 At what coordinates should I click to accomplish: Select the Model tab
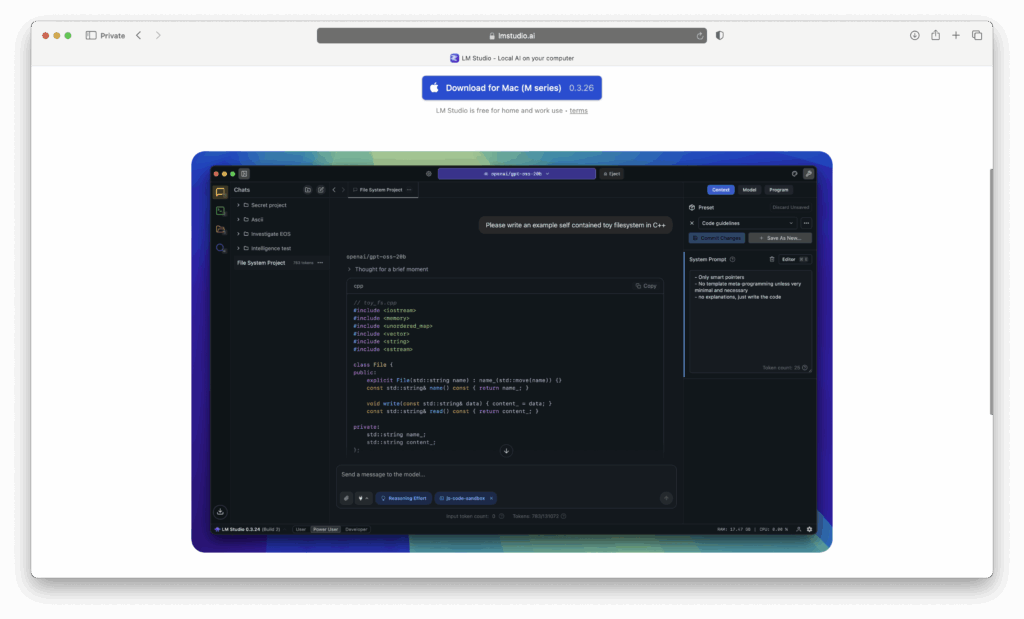coord(749,190)
